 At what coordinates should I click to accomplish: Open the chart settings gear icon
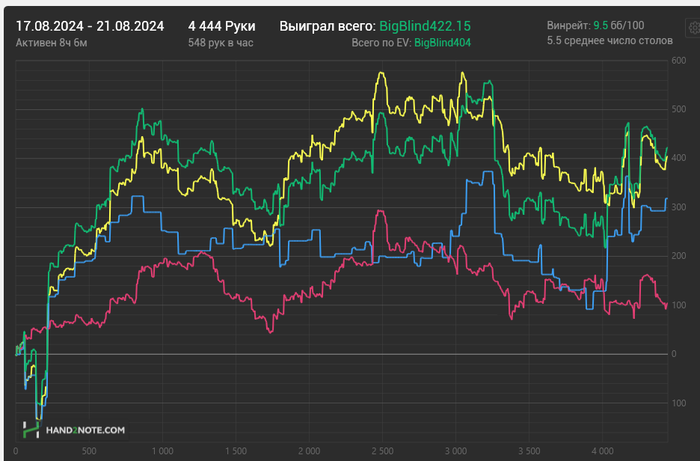coord(693,28)
